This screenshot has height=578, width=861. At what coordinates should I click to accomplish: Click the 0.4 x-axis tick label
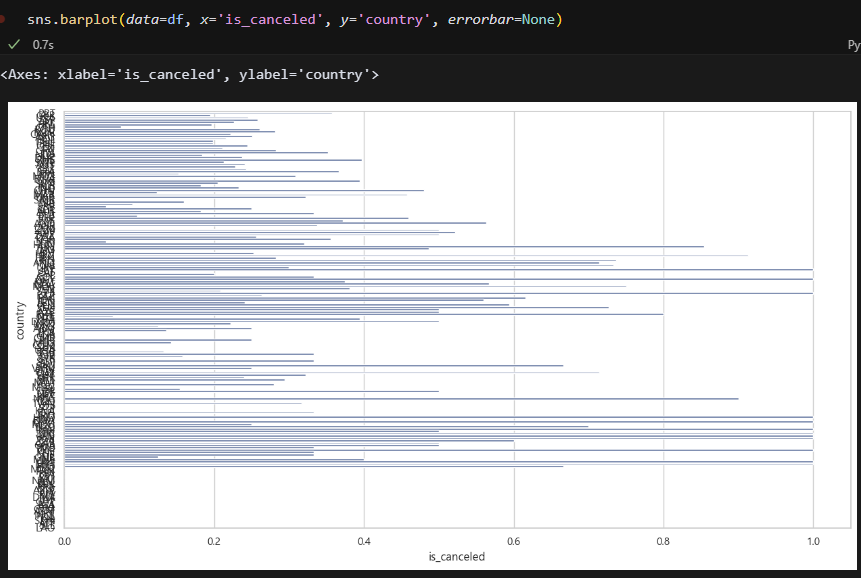364,541
